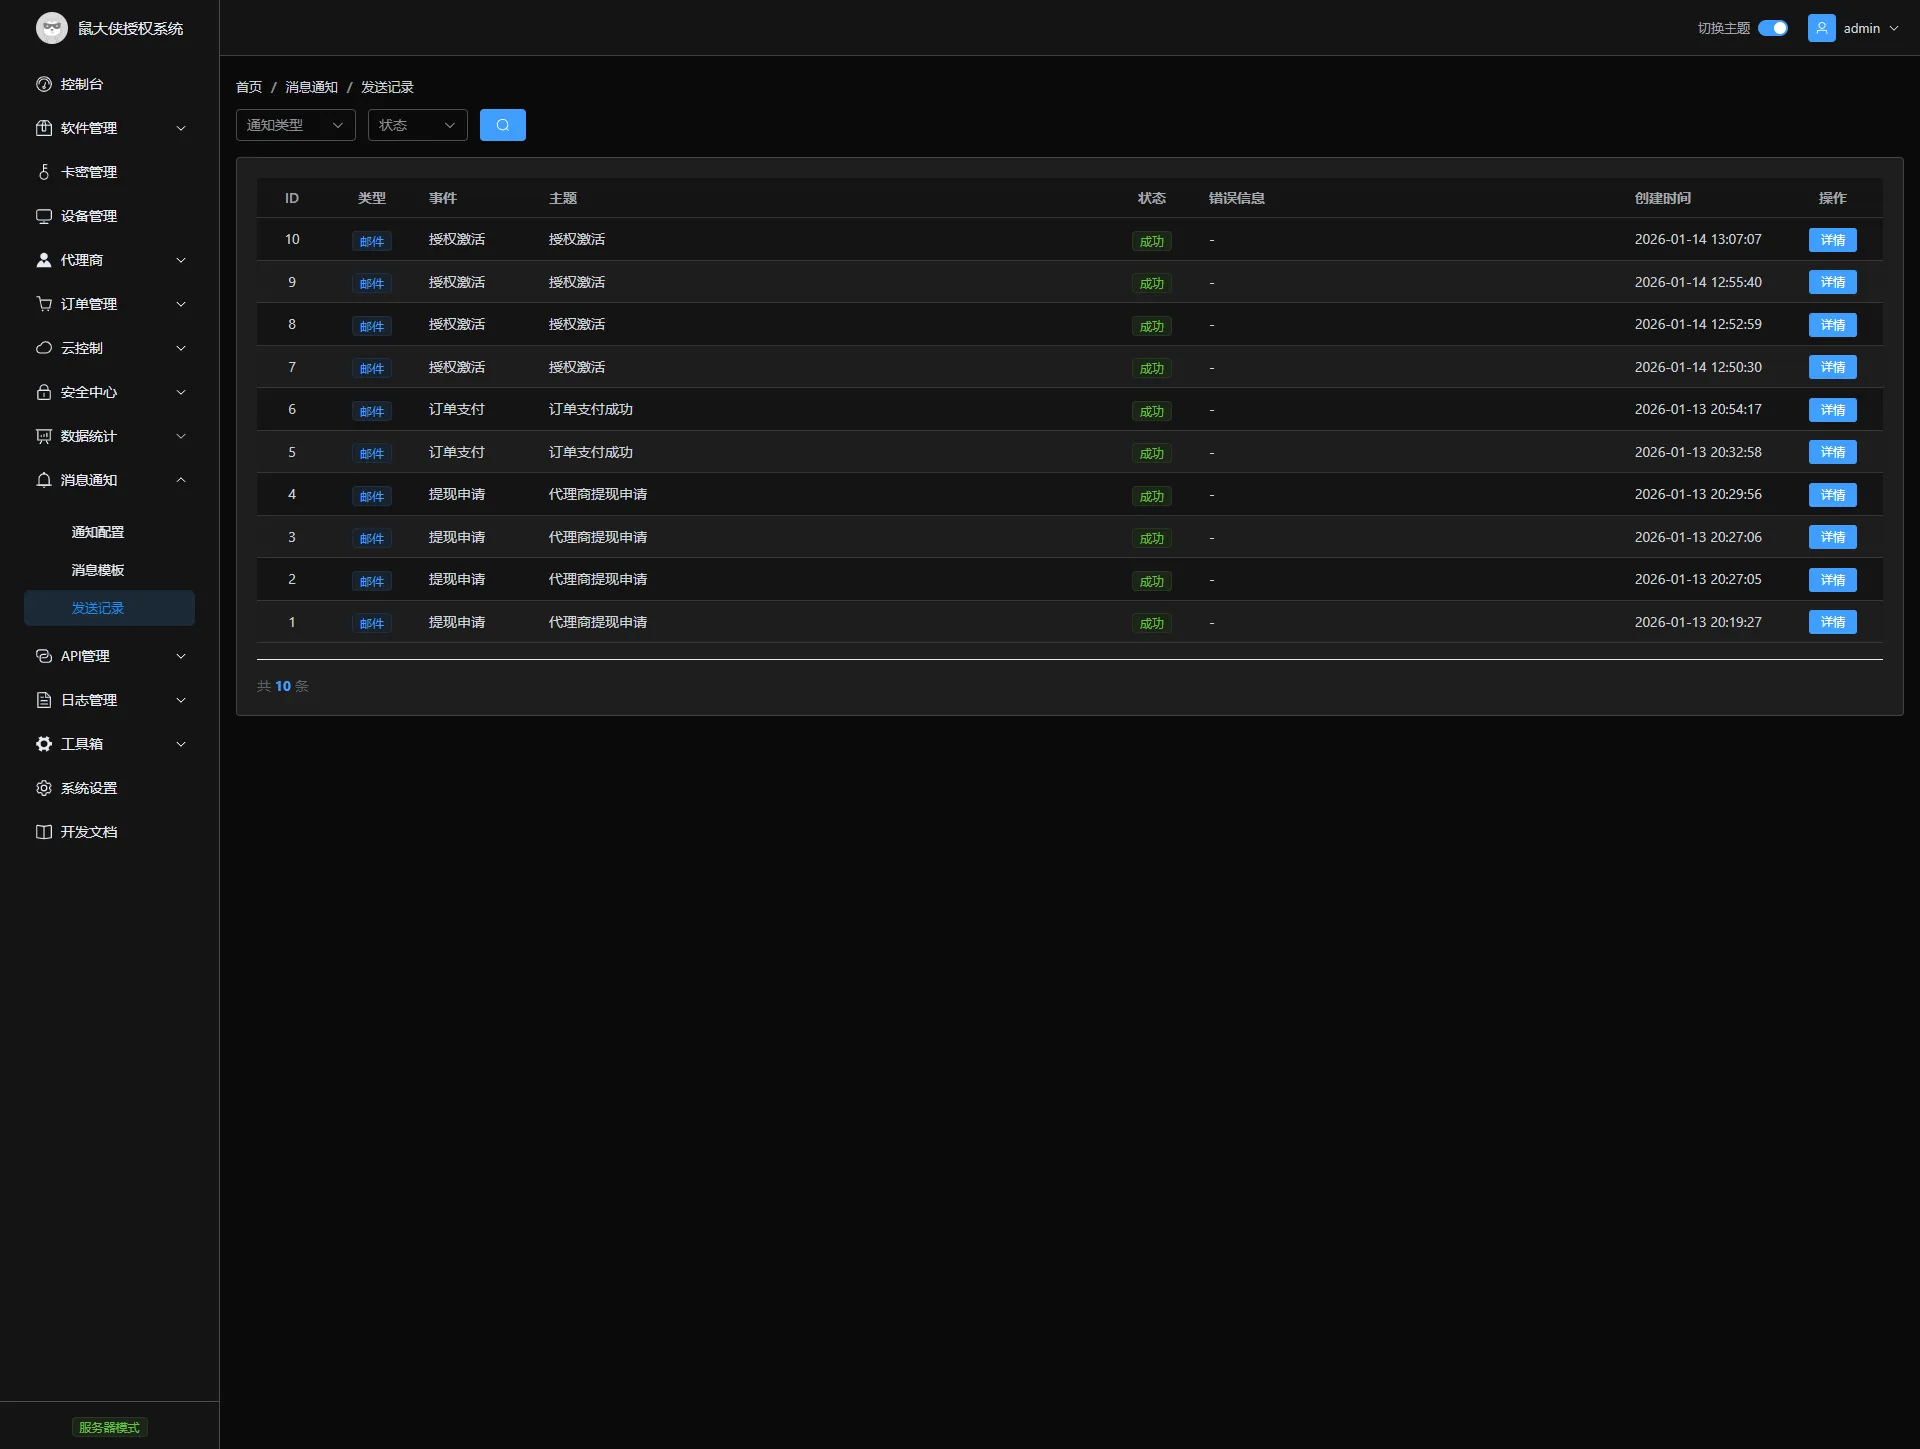Open the 状态 filter dropdown
This screenshot has width=1920, height=1449.
coord(417,125)
